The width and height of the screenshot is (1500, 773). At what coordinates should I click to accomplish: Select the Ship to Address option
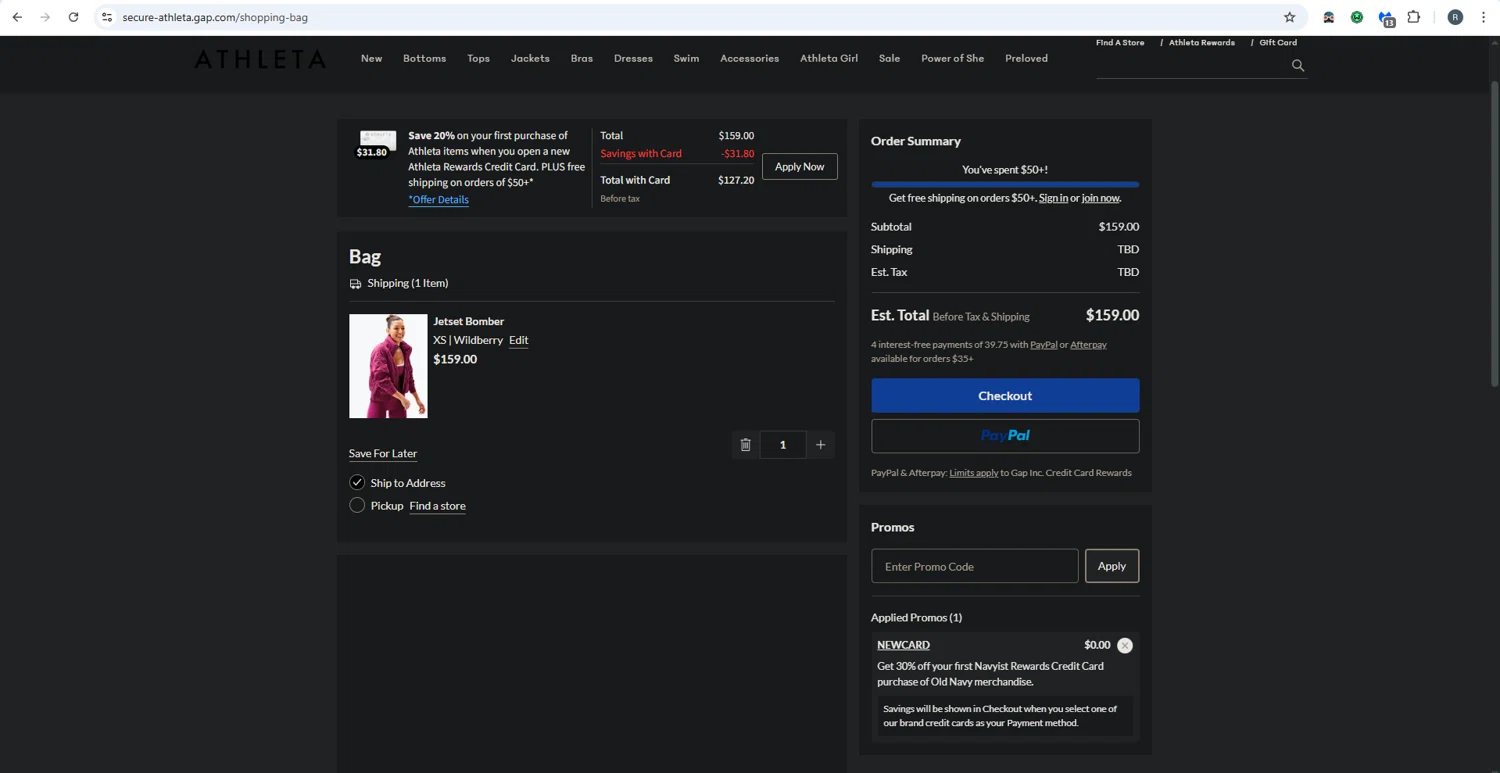click(357, 482)
